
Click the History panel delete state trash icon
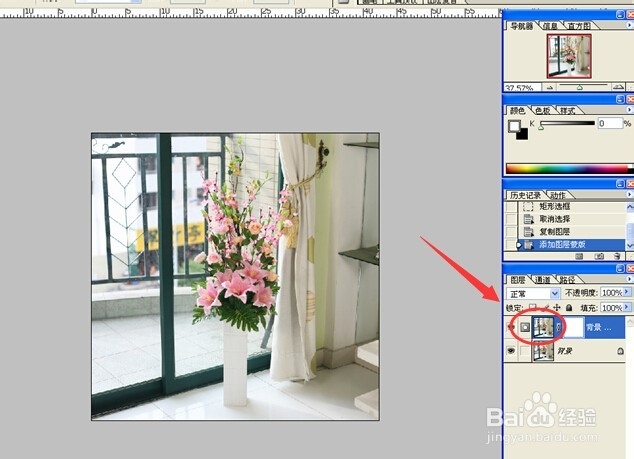tap(617, 256)
